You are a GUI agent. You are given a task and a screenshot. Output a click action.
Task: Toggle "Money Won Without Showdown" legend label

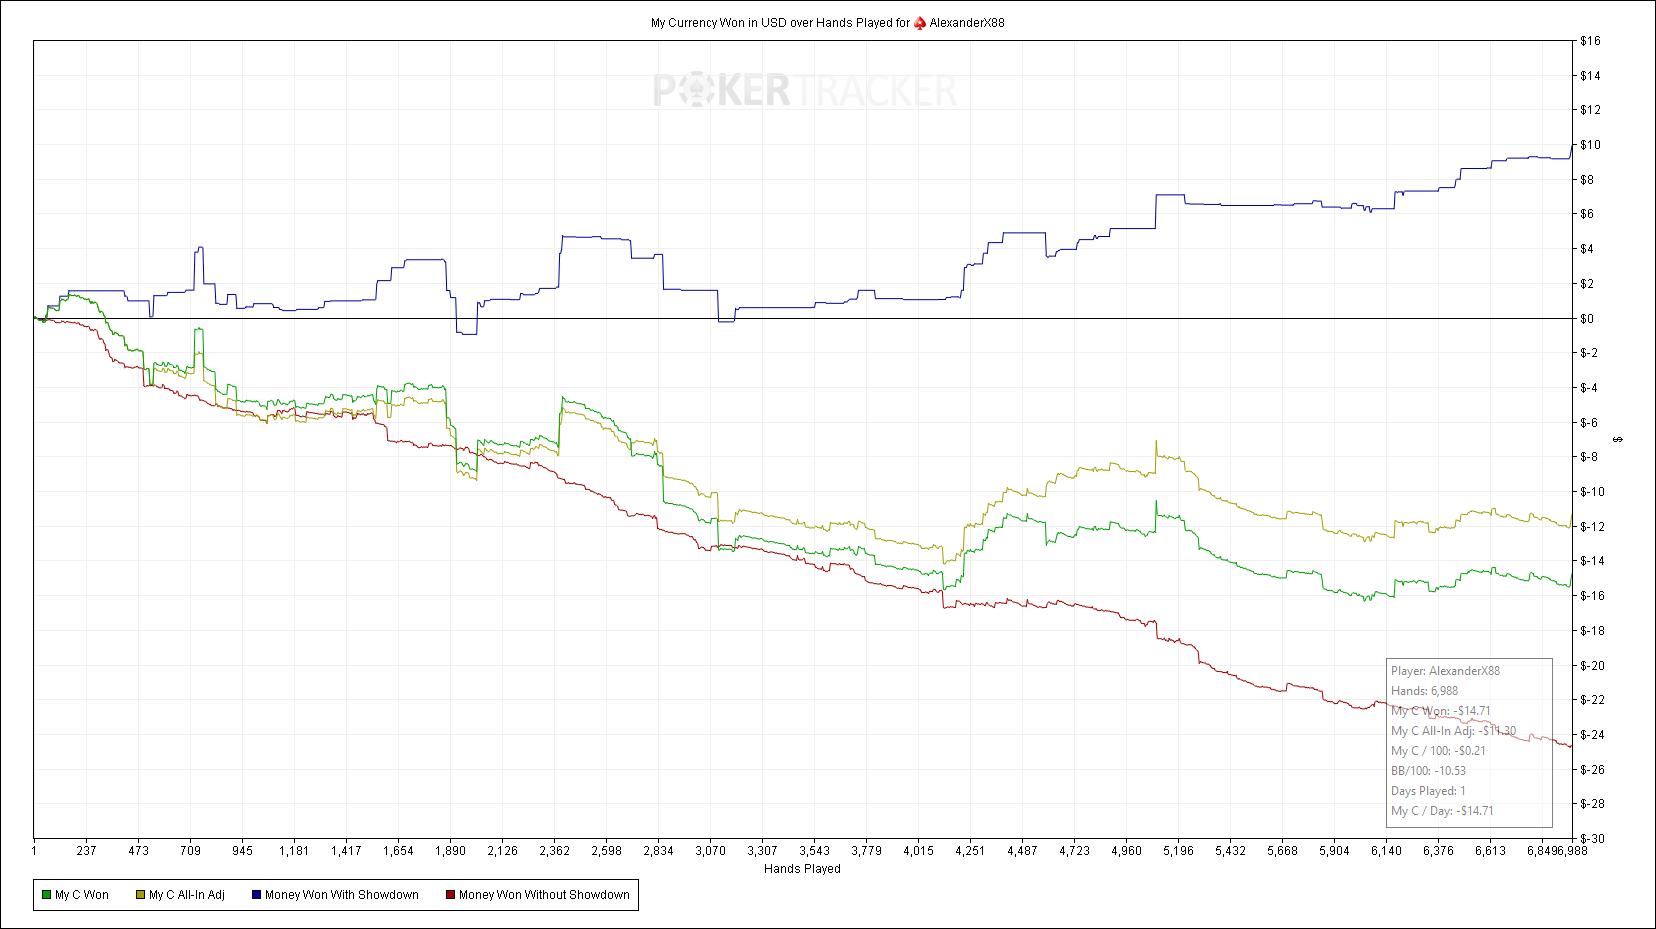click(544, 895)
